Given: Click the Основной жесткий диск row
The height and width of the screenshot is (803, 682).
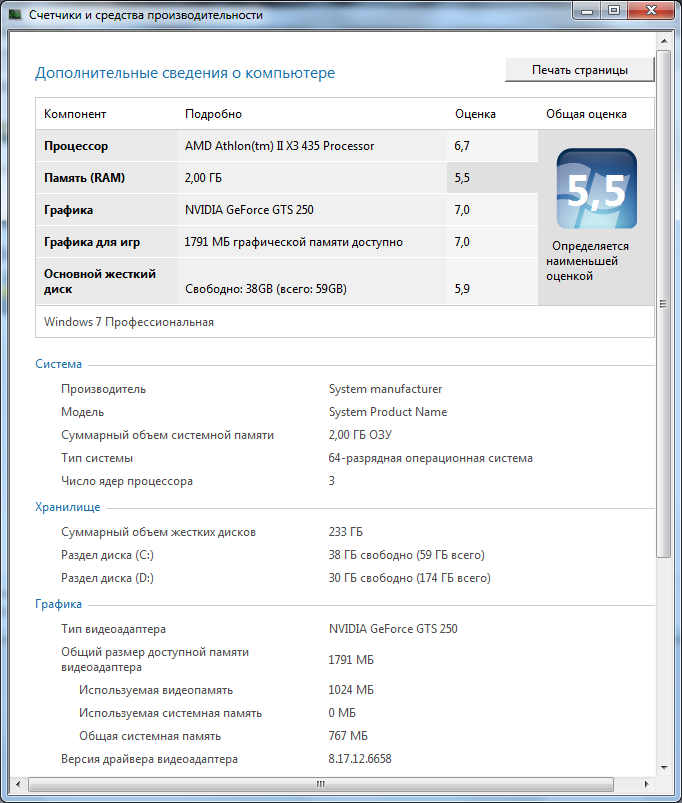Looking at the screenshot, I should click(287, 281).
